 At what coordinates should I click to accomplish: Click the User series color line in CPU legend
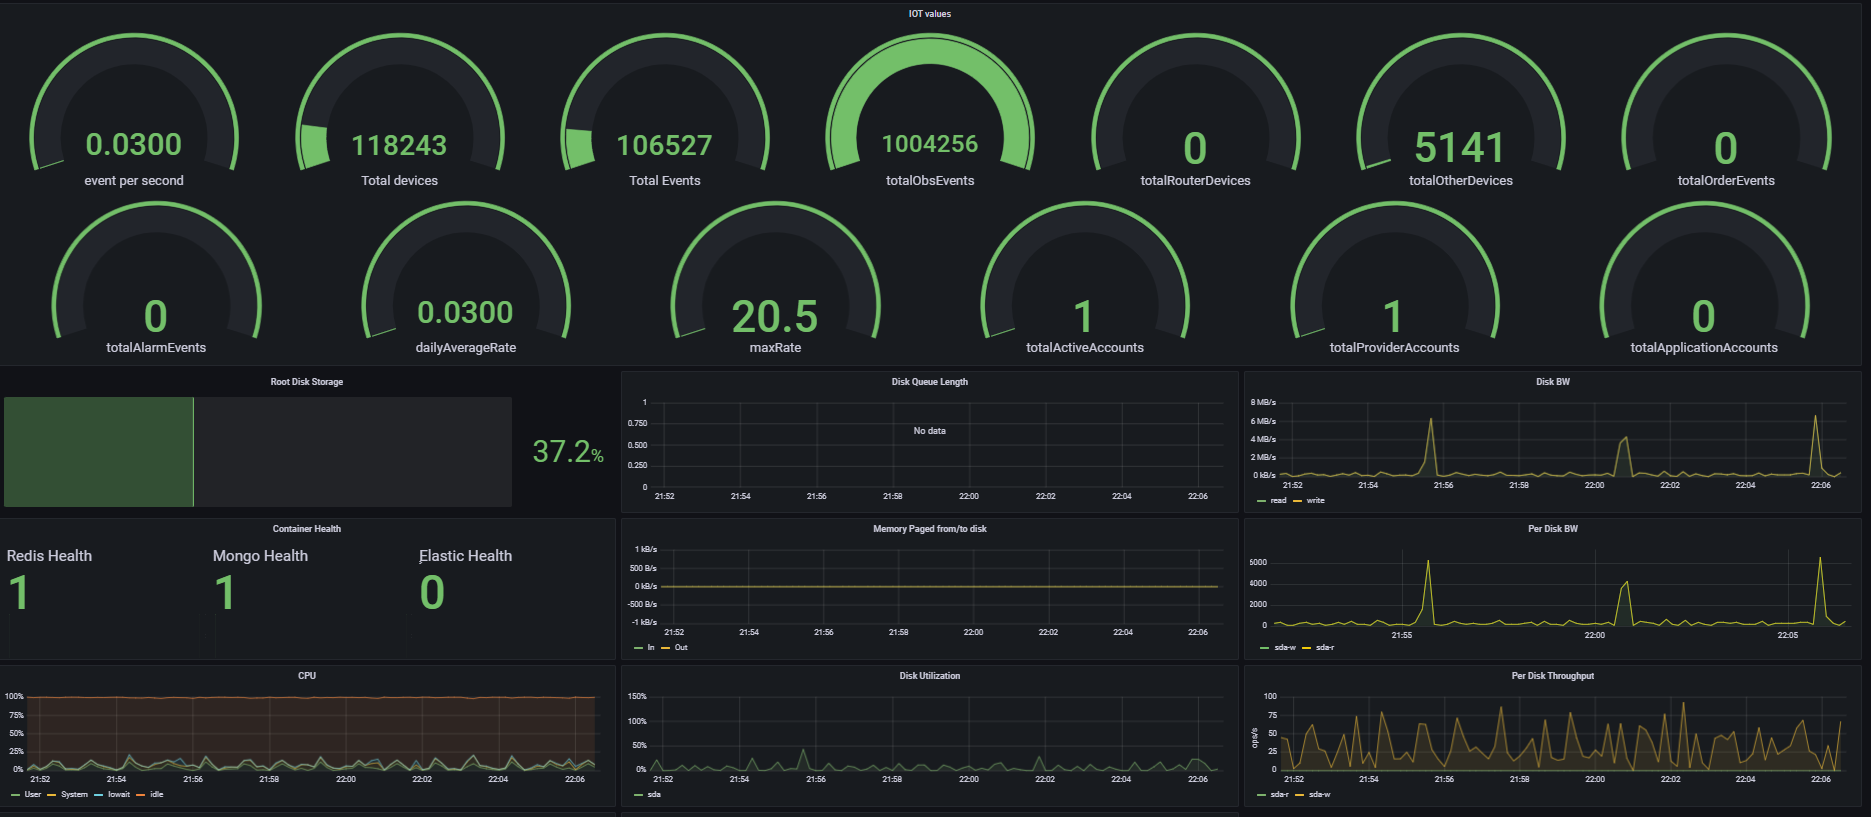[15, 795]
